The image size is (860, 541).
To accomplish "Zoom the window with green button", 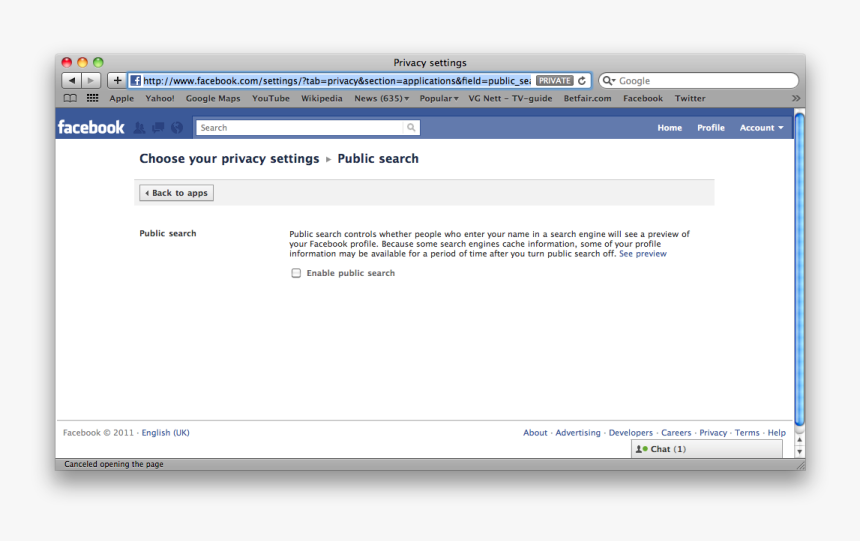I will coord(98,62).
